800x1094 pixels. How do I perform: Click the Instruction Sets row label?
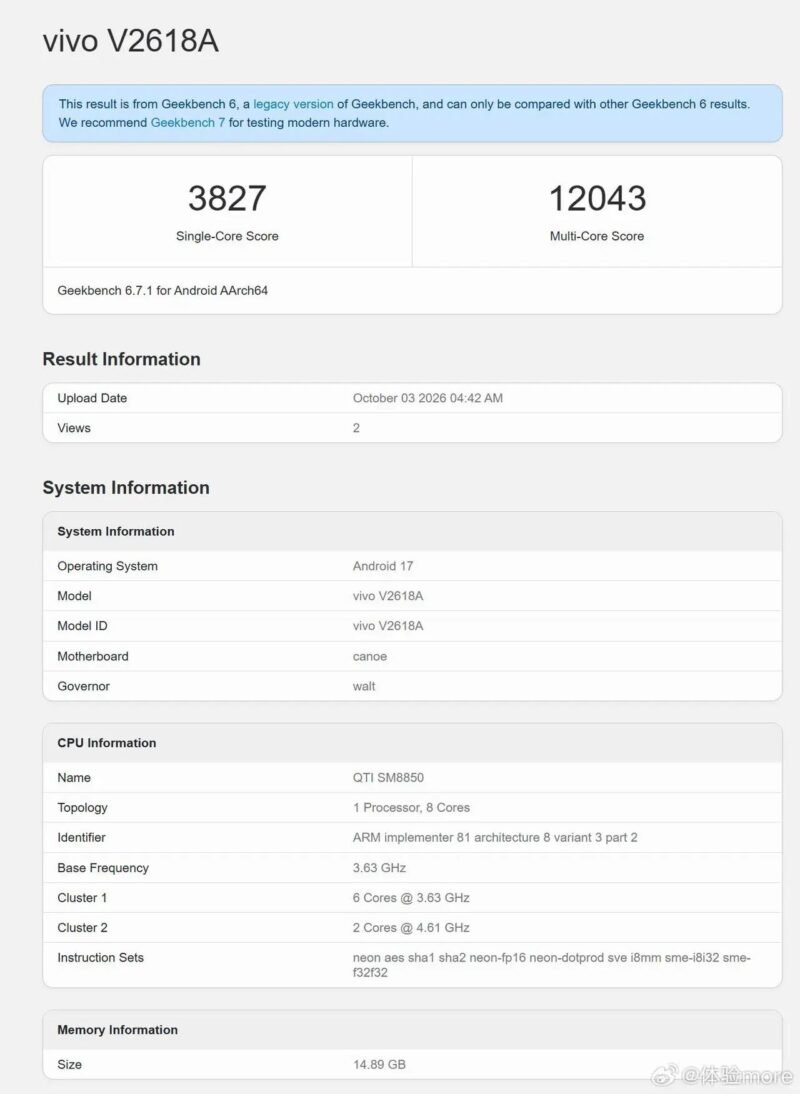(100, 957)
